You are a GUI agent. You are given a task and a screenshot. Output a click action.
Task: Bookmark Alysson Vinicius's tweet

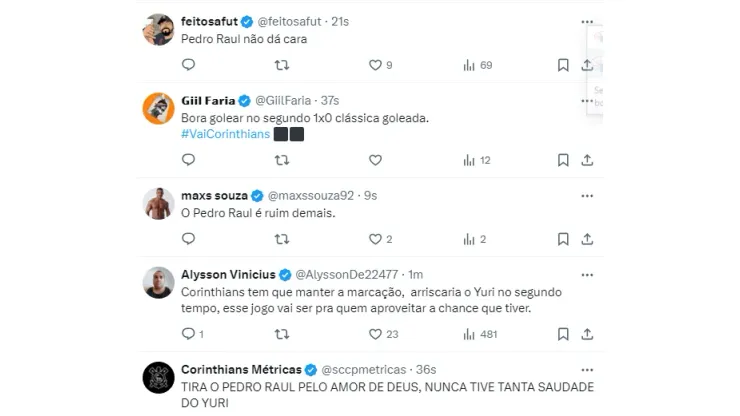point(562,334)
